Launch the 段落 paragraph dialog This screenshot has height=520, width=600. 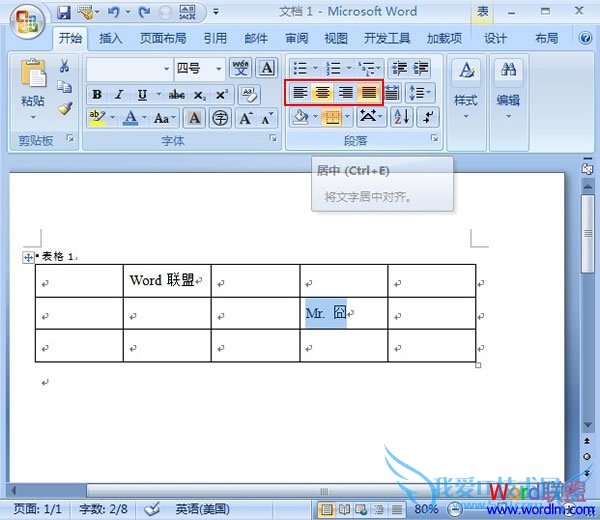[x=434, y=138]
